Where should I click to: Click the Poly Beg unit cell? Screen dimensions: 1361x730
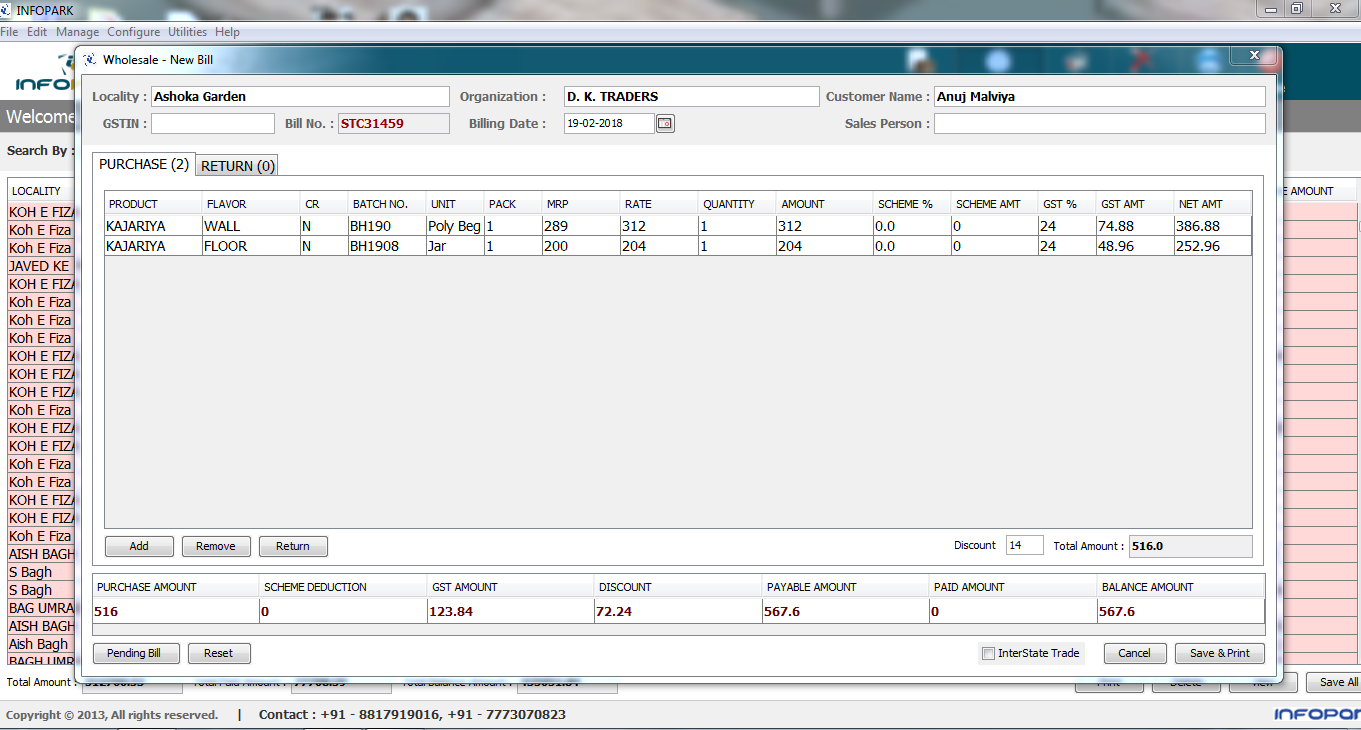456,226
